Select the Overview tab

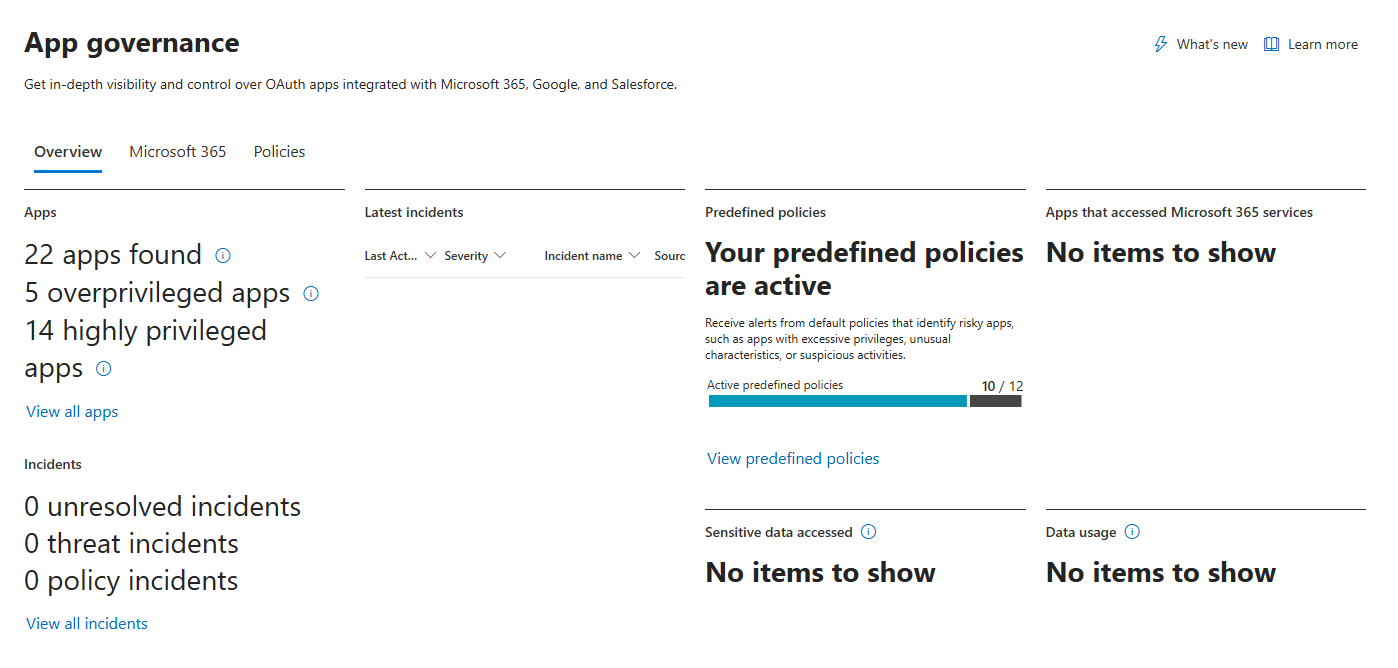[x=68, y=152]
